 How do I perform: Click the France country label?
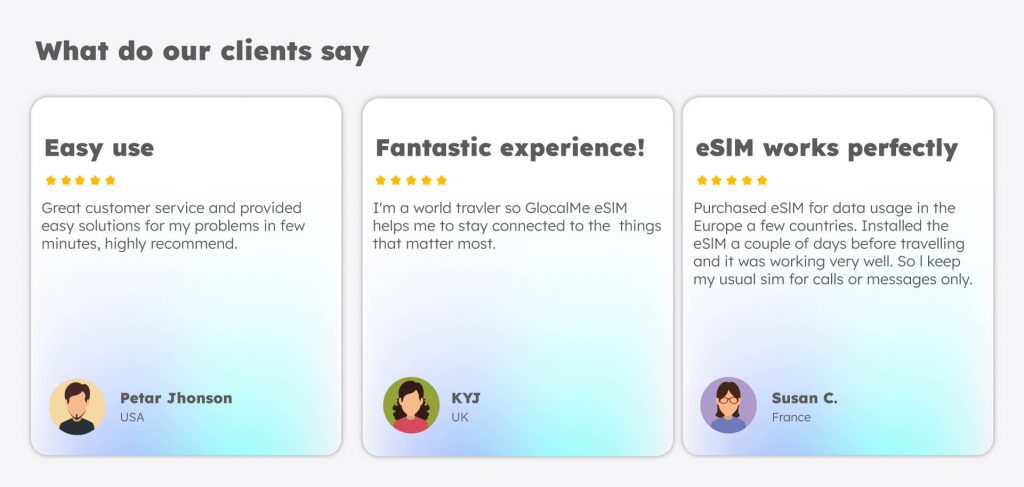tap(791, 417)
